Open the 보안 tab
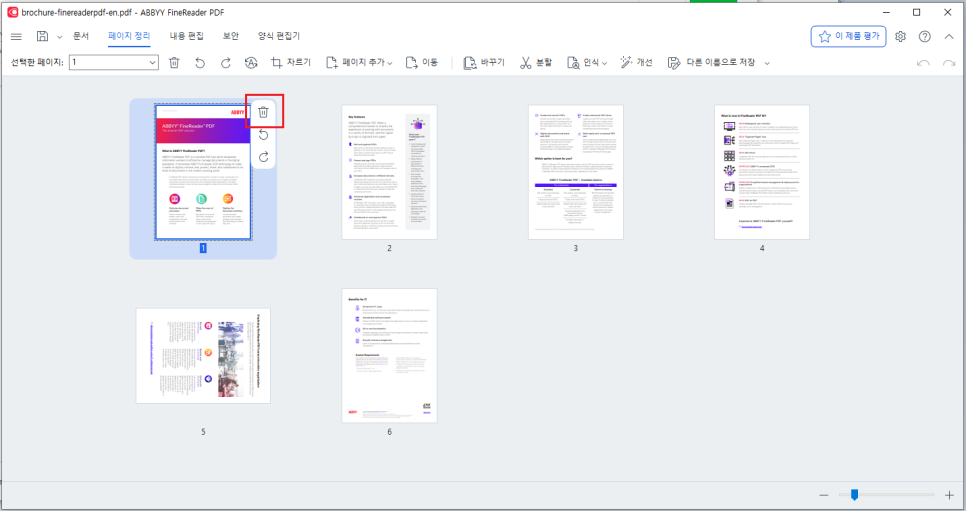 (230, 36)
